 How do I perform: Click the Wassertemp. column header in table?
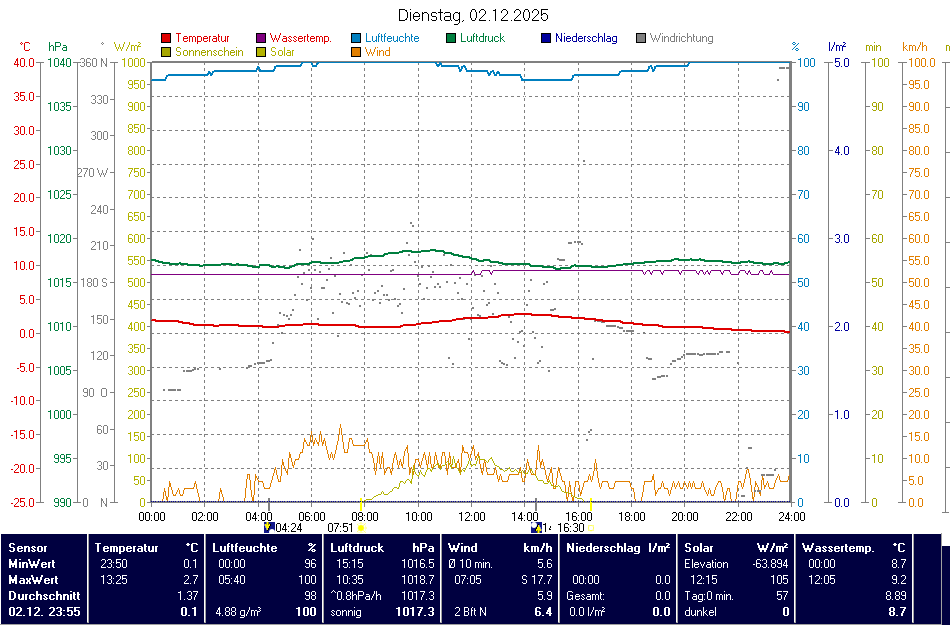[838, 548]
